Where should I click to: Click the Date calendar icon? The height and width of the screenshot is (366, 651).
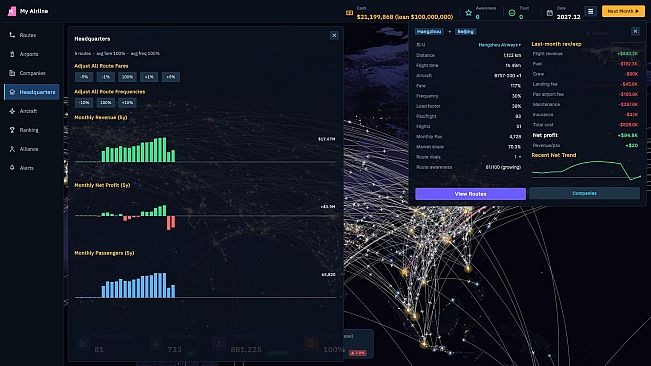pos(550,13)
